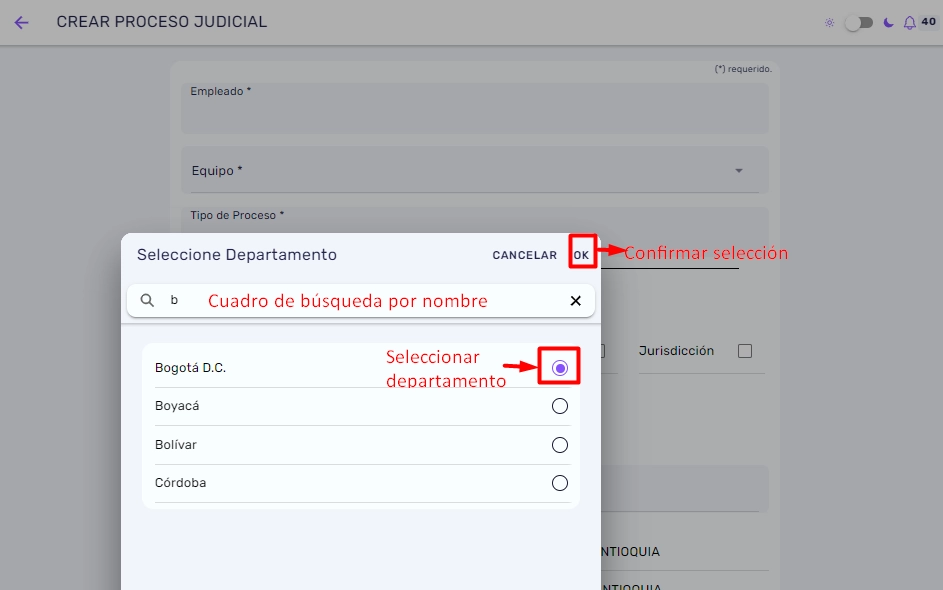
Task: Click the Empleado field
Action: (475, 108)
